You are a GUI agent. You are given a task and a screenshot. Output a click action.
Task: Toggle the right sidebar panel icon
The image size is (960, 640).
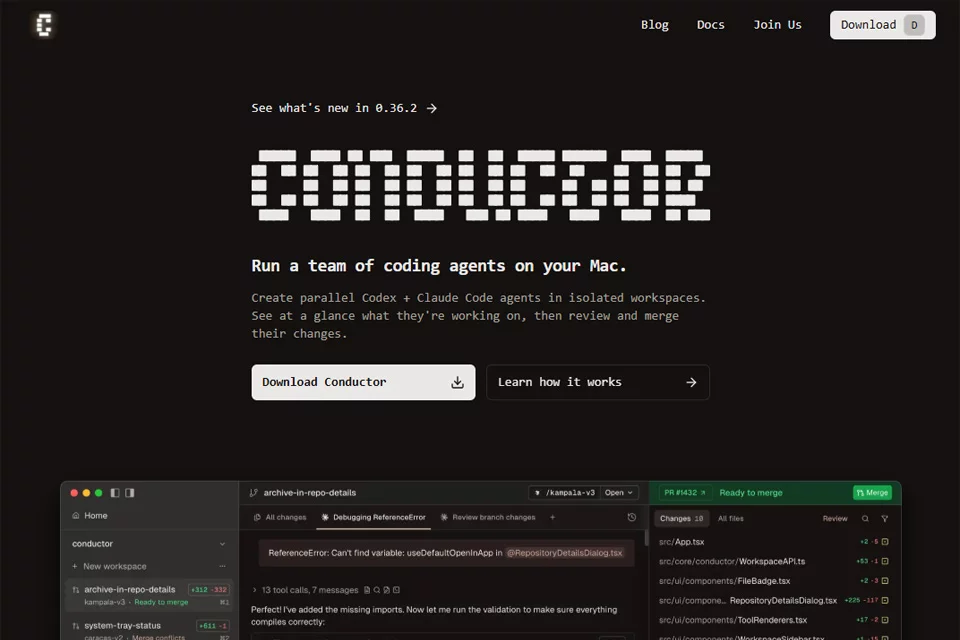[130, 493]
